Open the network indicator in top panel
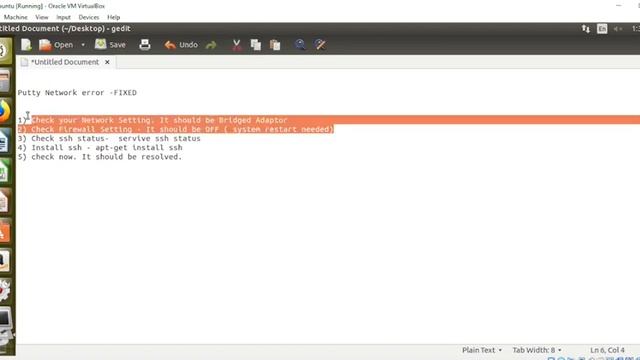 [x=586, y=29]
